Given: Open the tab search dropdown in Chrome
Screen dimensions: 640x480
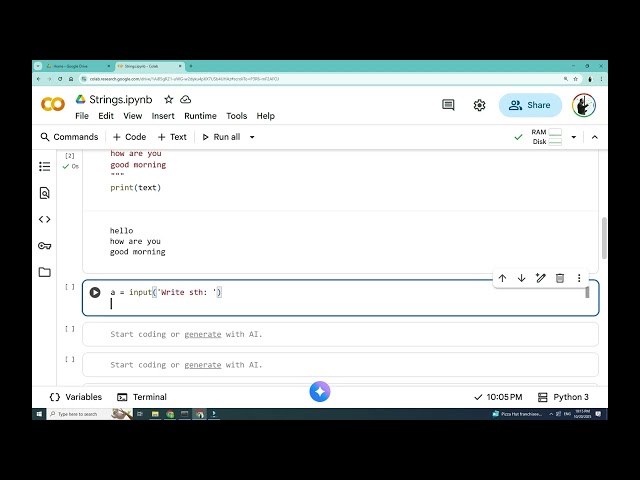Looking at the screenshot, I should pos(38,66).
